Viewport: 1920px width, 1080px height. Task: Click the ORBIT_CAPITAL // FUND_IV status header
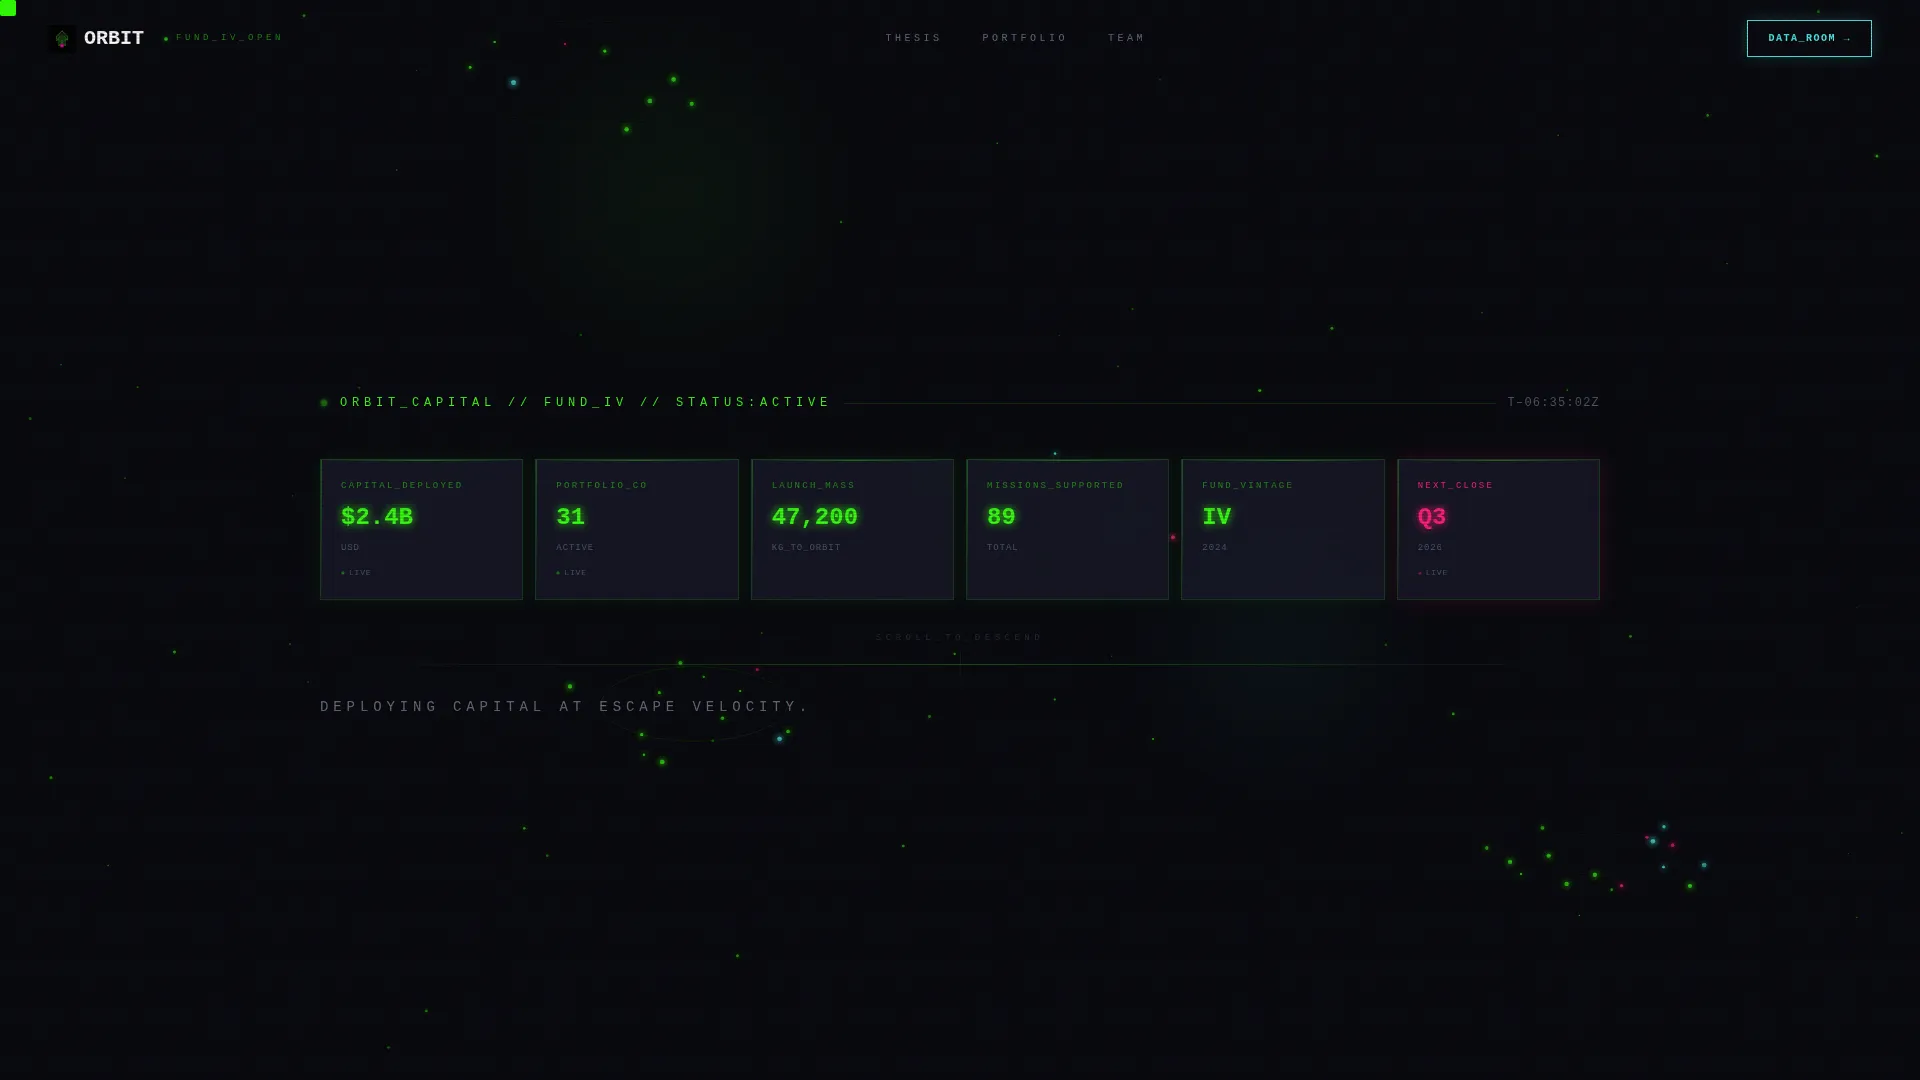pyautogui.click(x=585, y=402)
